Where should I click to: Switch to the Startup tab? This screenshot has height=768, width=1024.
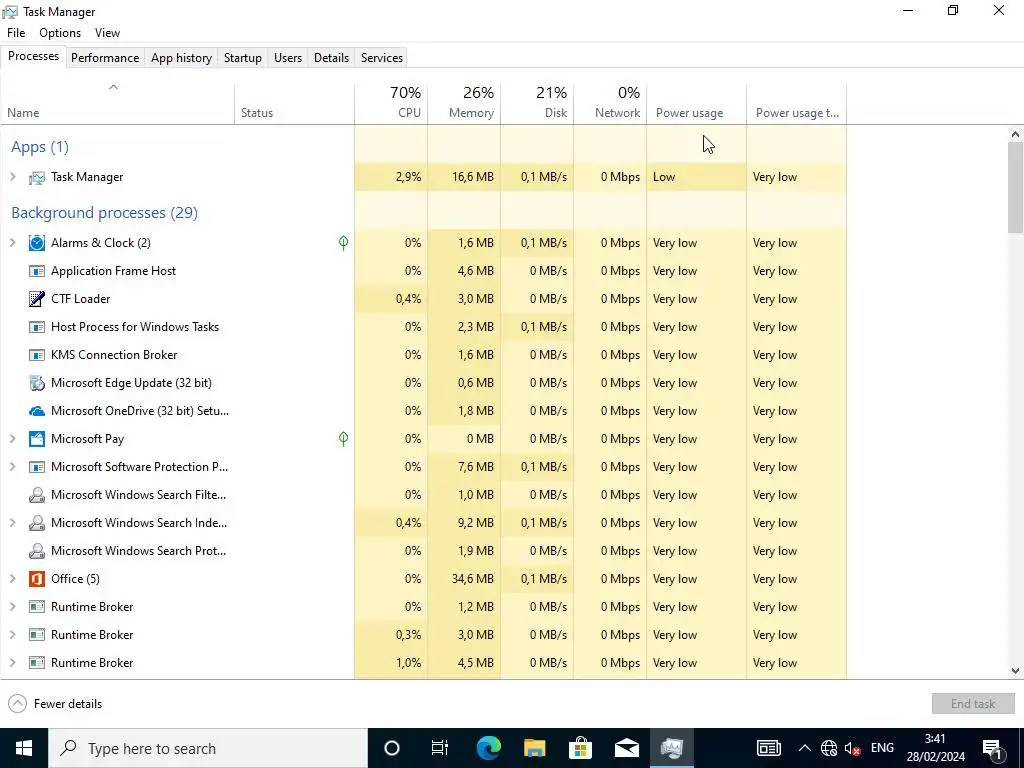[243, 57]
